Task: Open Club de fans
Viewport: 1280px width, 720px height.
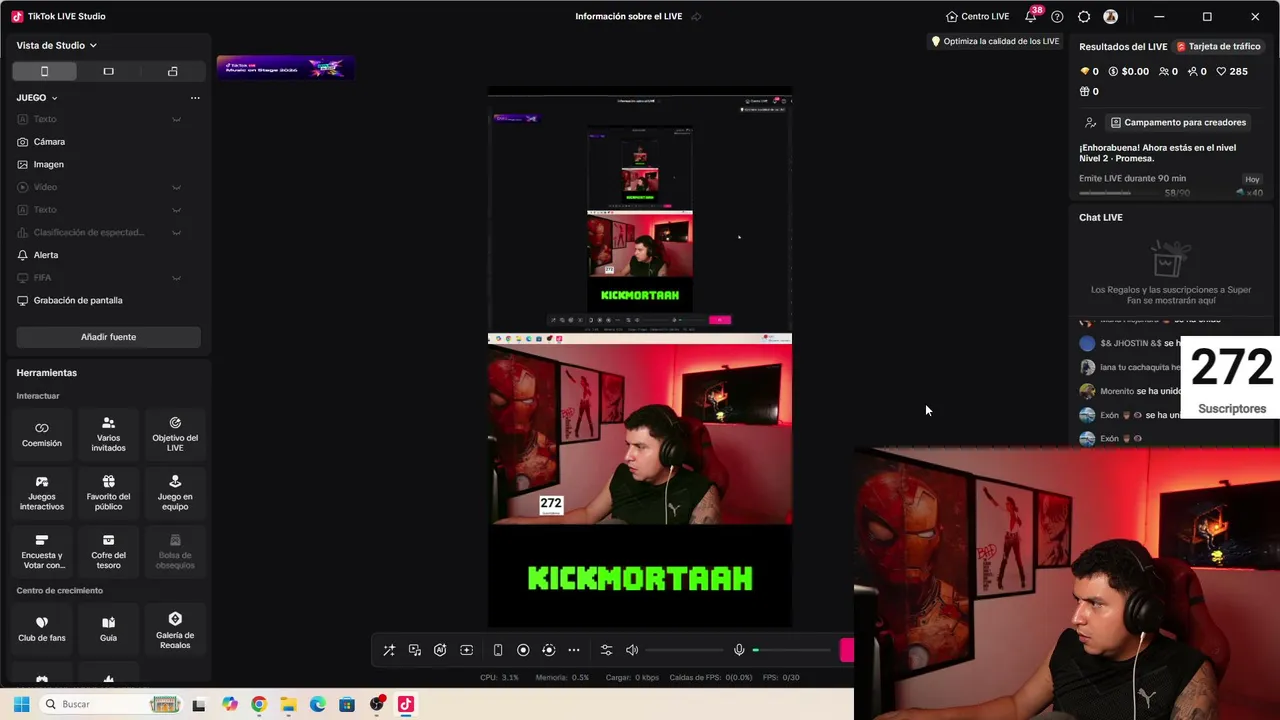Action: 42,628
